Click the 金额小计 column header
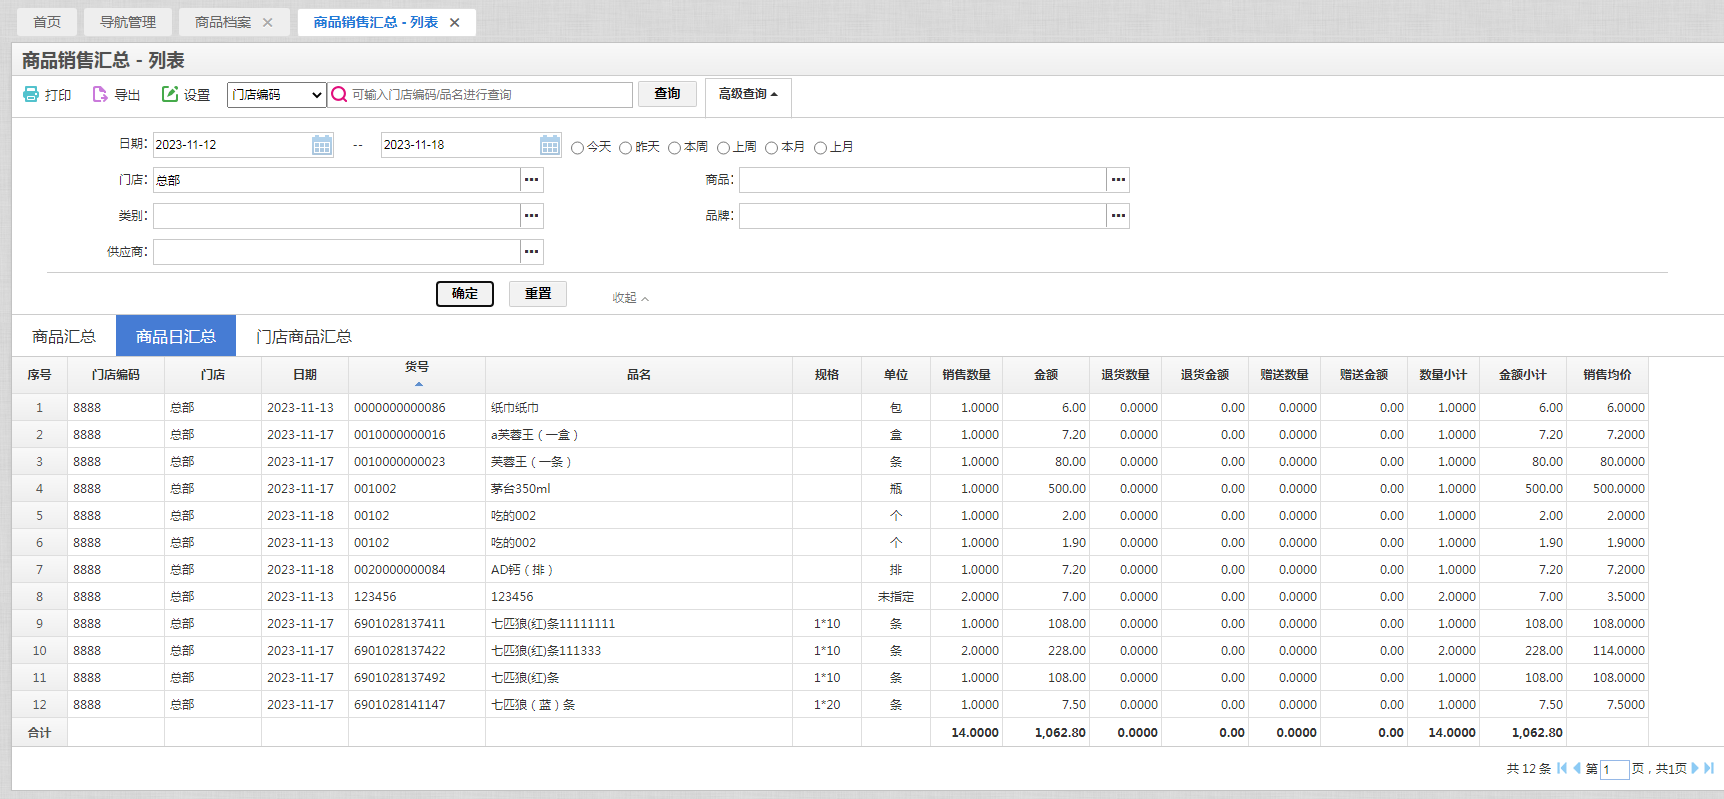The image size is (1724, 799). [1522, 375]
